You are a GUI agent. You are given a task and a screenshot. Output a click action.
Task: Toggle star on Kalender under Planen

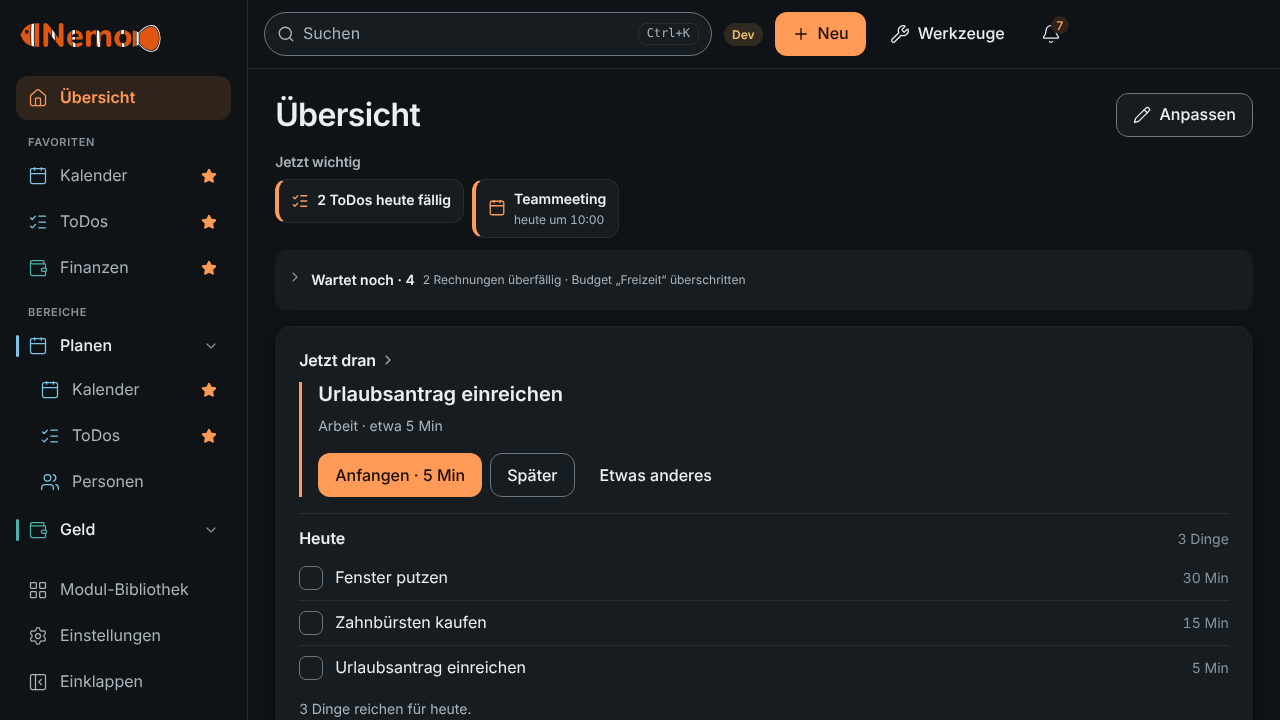click(209, 390)
